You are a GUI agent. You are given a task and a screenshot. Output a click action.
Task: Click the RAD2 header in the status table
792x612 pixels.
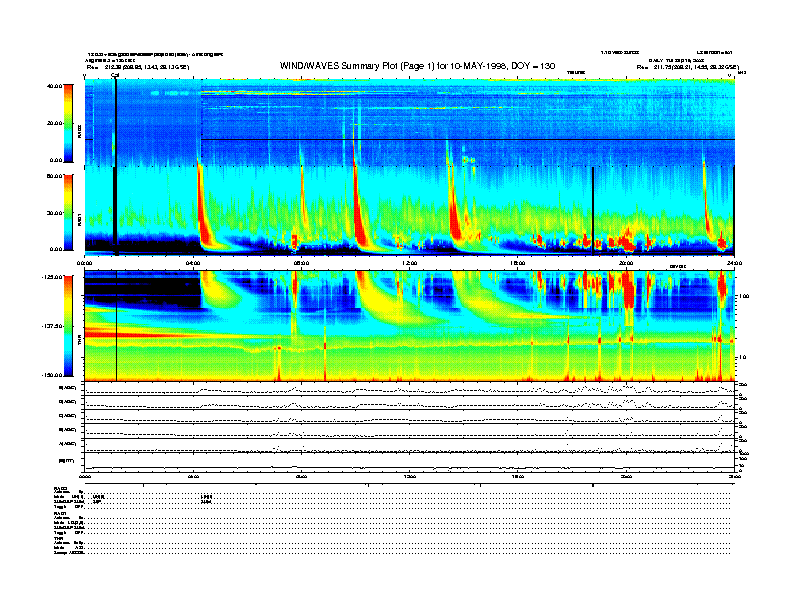[61, 489]
